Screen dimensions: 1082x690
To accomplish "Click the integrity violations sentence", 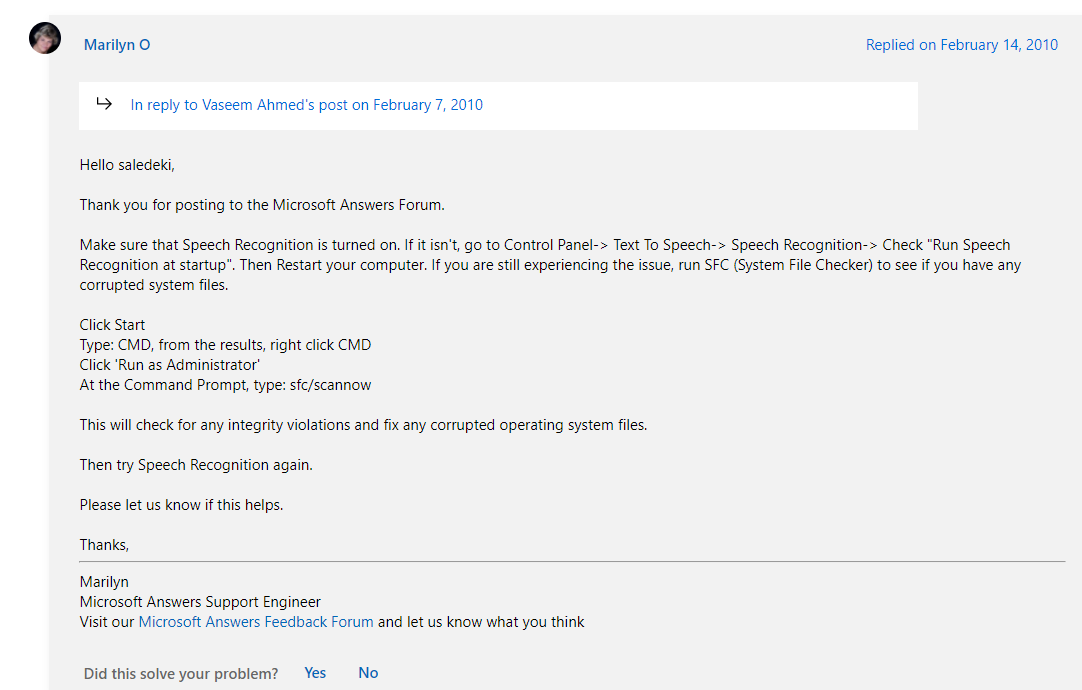I will point(363,425).
